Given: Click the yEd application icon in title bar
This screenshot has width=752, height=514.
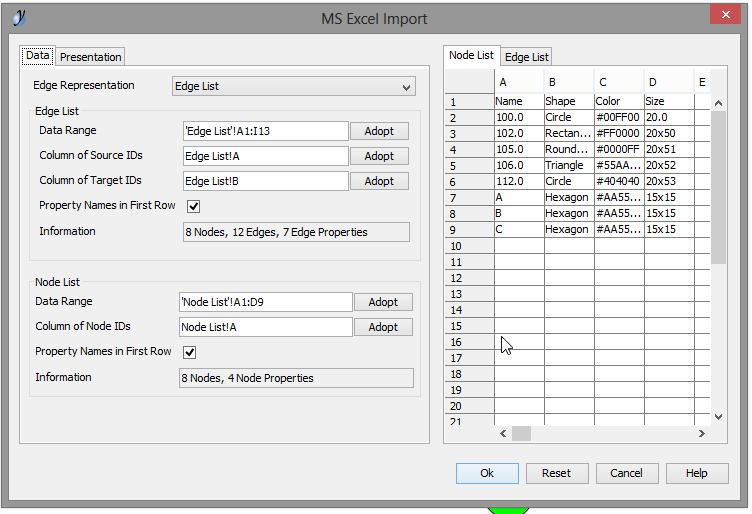Looking at the screenshot, I should click(x=21, y=17).
